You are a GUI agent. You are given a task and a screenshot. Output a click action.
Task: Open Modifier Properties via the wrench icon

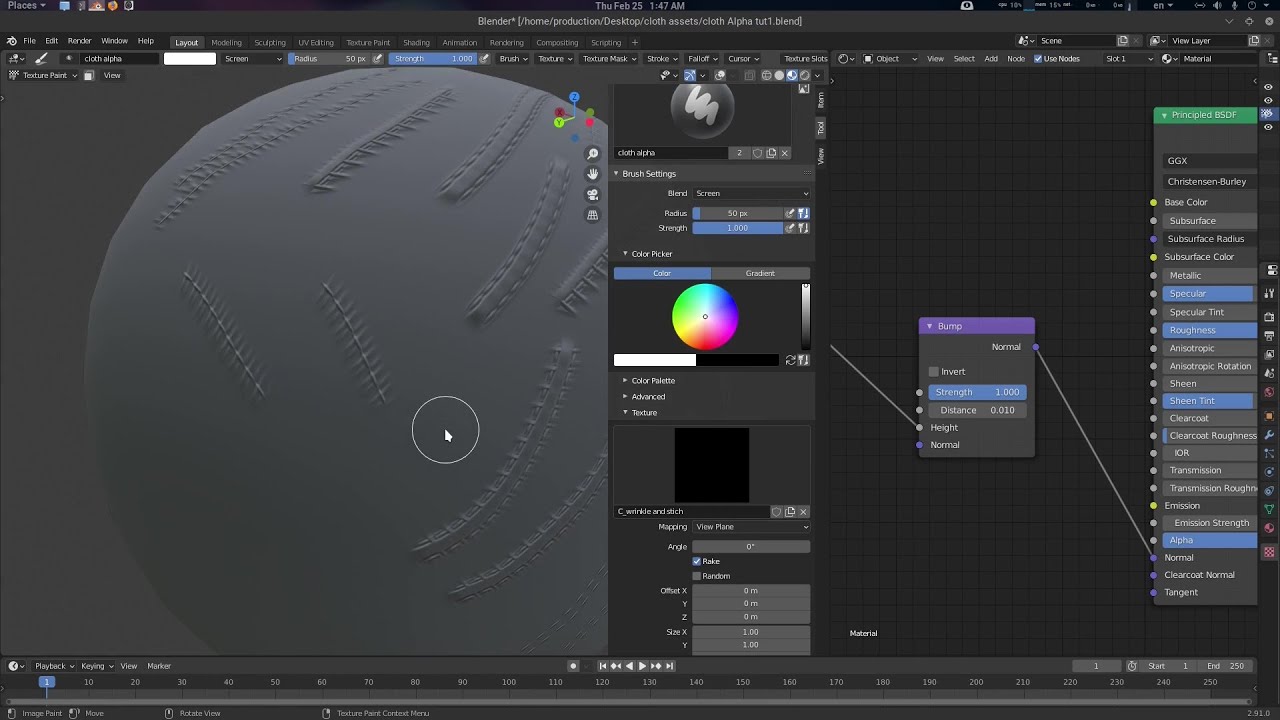1270,434
